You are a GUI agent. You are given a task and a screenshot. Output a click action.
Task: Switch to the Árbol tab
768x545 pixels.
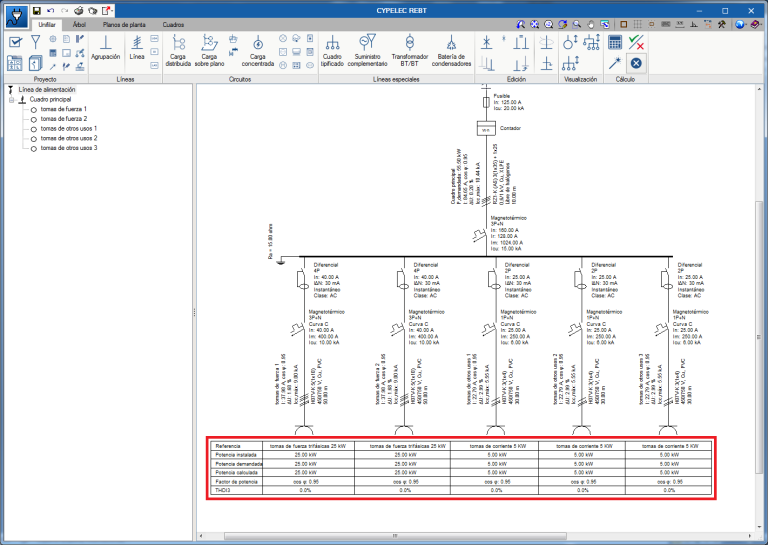(x=79, y=23)
